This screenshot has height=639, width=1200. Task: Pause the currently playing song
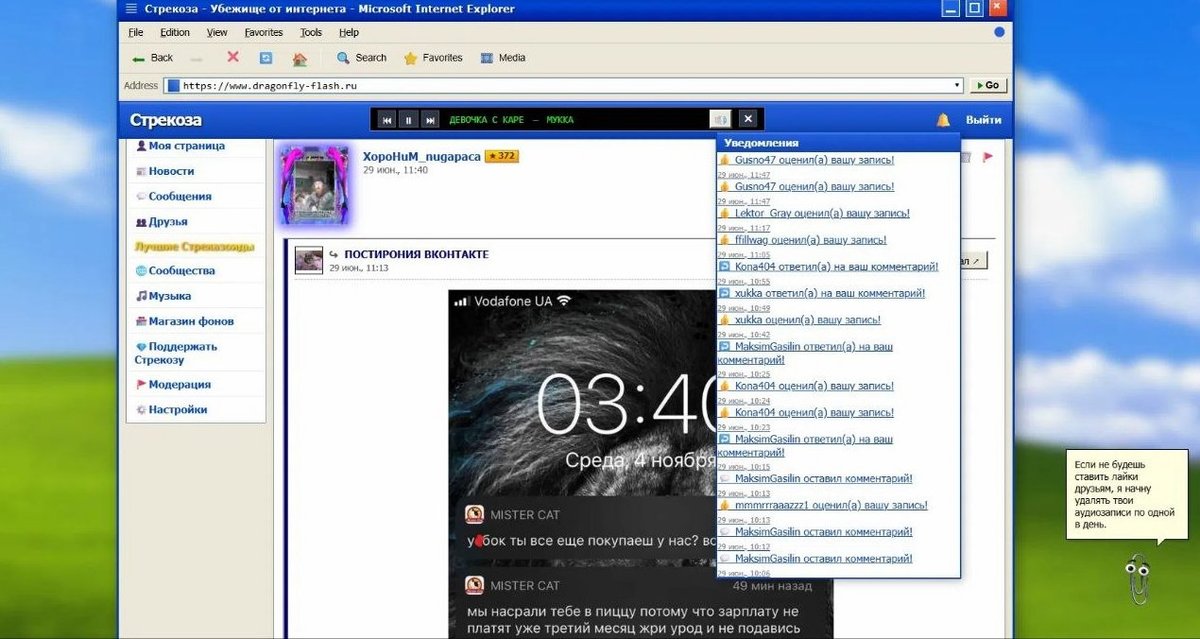pyautogui.click(x=408, y=120)
